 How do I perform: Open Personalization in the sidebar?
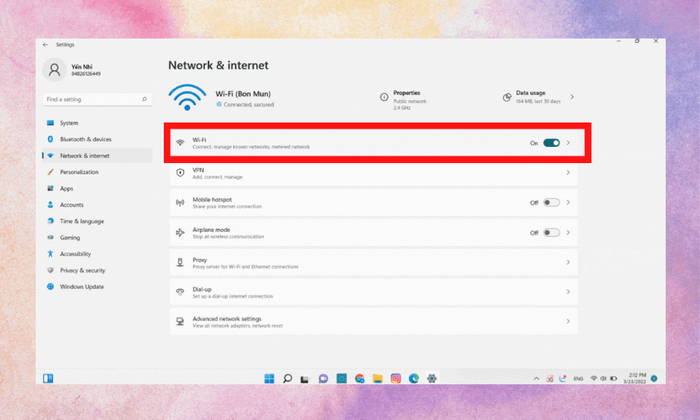tap(97, 172)
